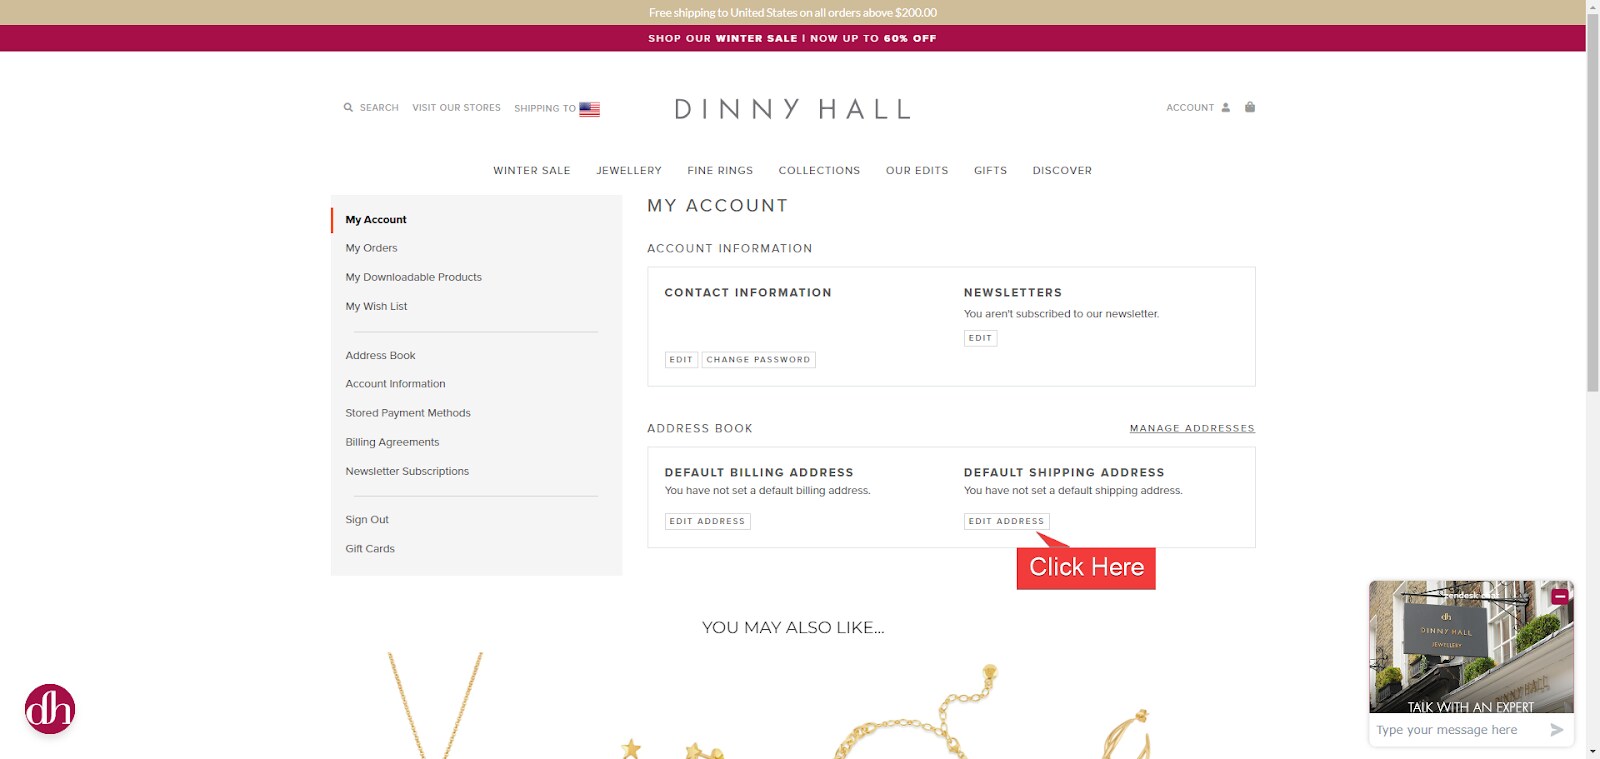Open the Winter Sale menu
Image resolution: width=1600 pixels, height=759 pixels.
tap(532, 171)
